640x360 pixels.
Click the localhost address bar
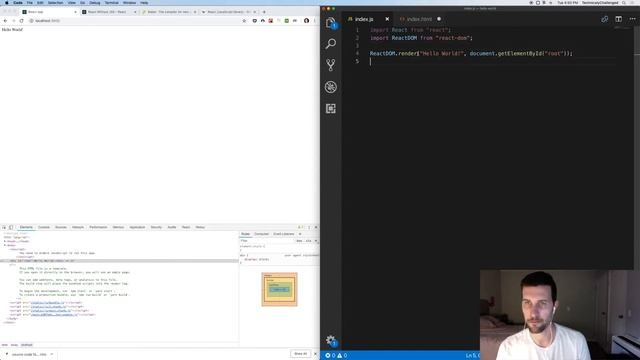point(135,21)
